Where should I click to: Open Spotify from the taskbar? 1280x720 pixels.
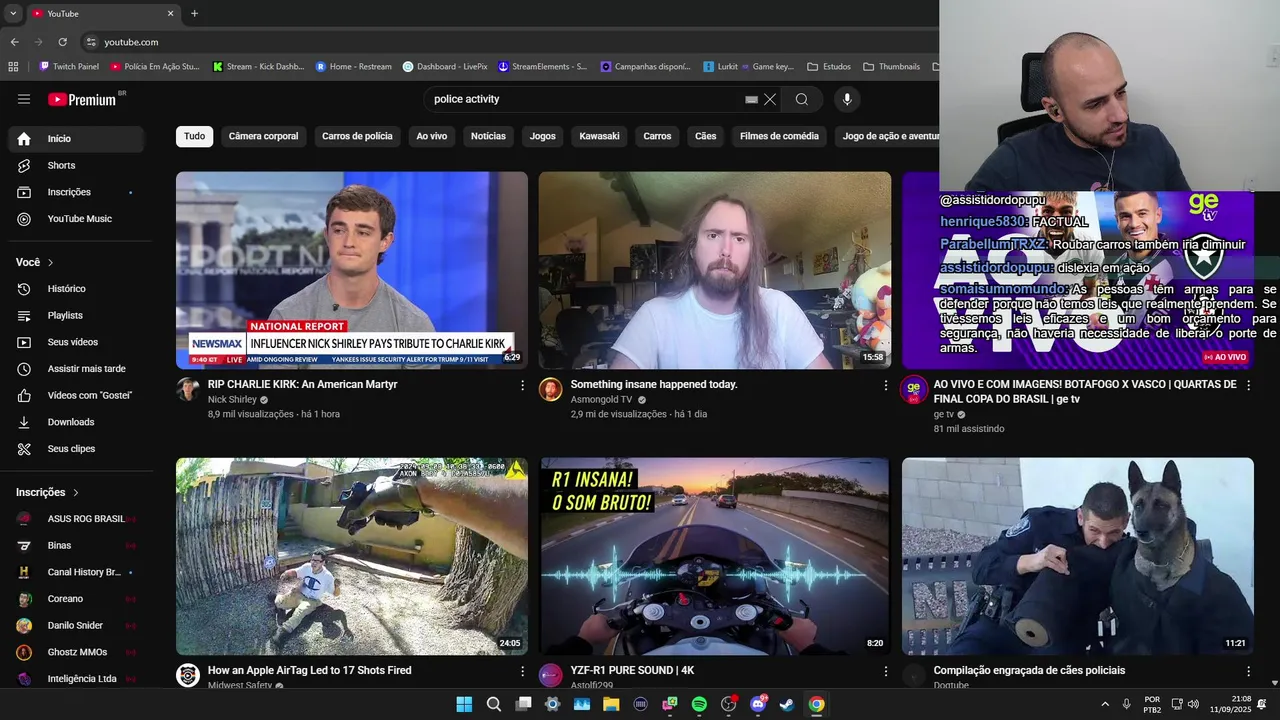point(699,704)
